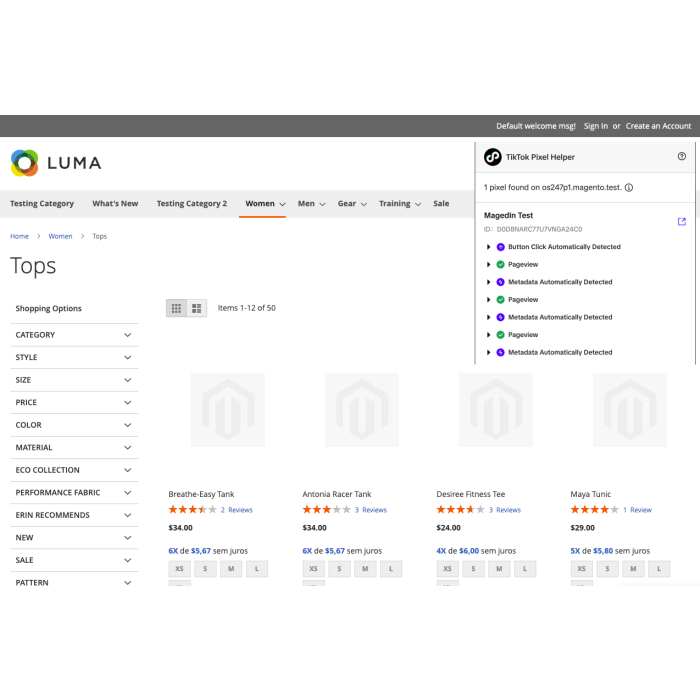Expand the second Metadata Automatically Detected event
700x700 pixels.
(x=488, y=317)
